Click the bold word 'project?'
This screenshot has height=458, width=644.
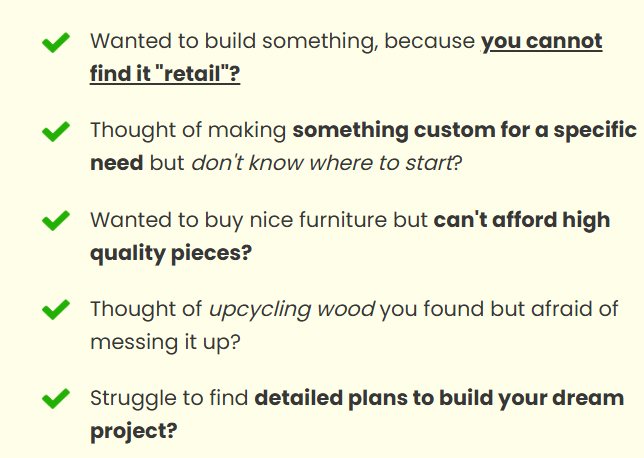134,431
